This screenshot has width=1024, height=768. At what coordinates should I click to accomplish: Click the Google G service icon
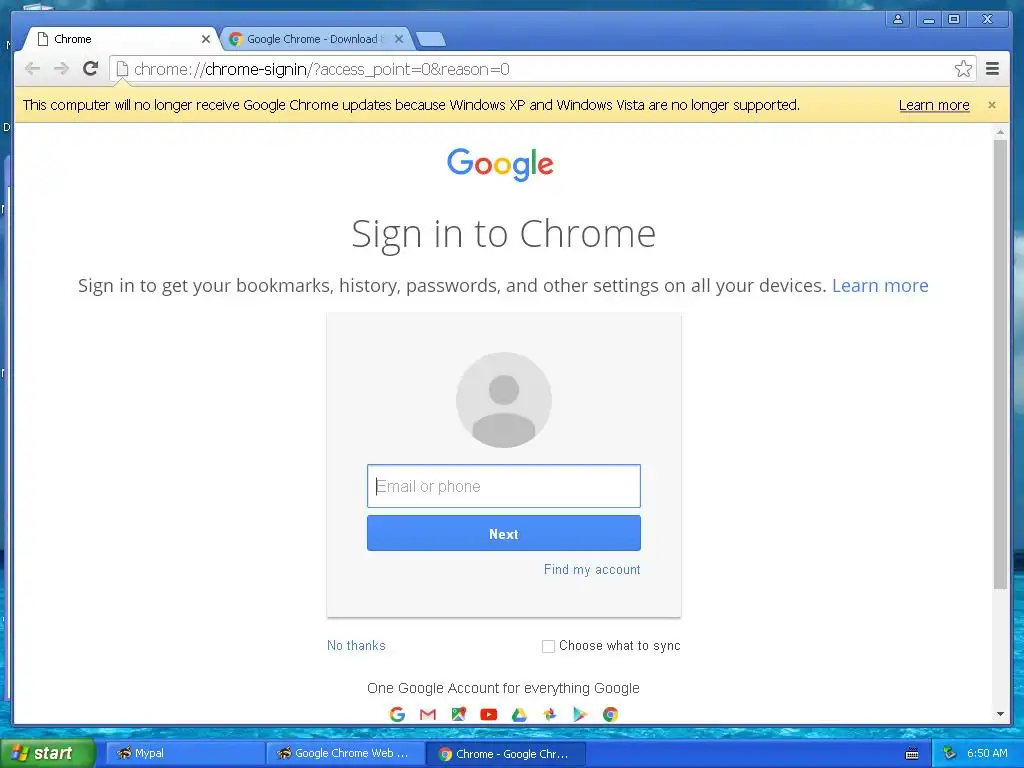click(397, 714)
